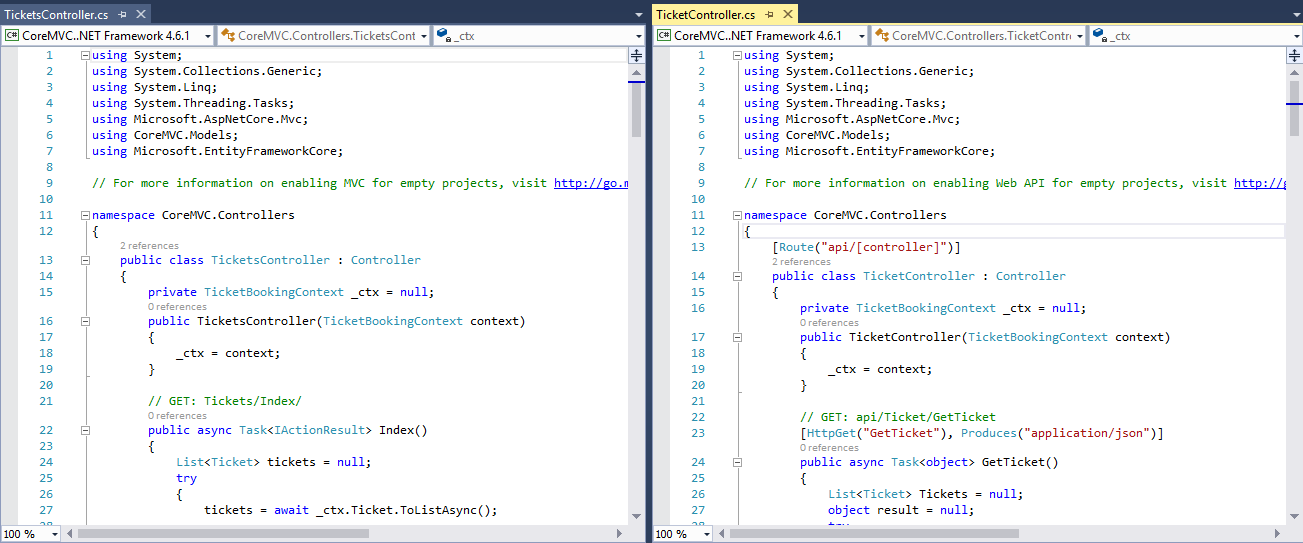Viewport: 1303px width, 543px height.
Task: Click '2 references' above TicketController class
Action: [x=801, y=262]
